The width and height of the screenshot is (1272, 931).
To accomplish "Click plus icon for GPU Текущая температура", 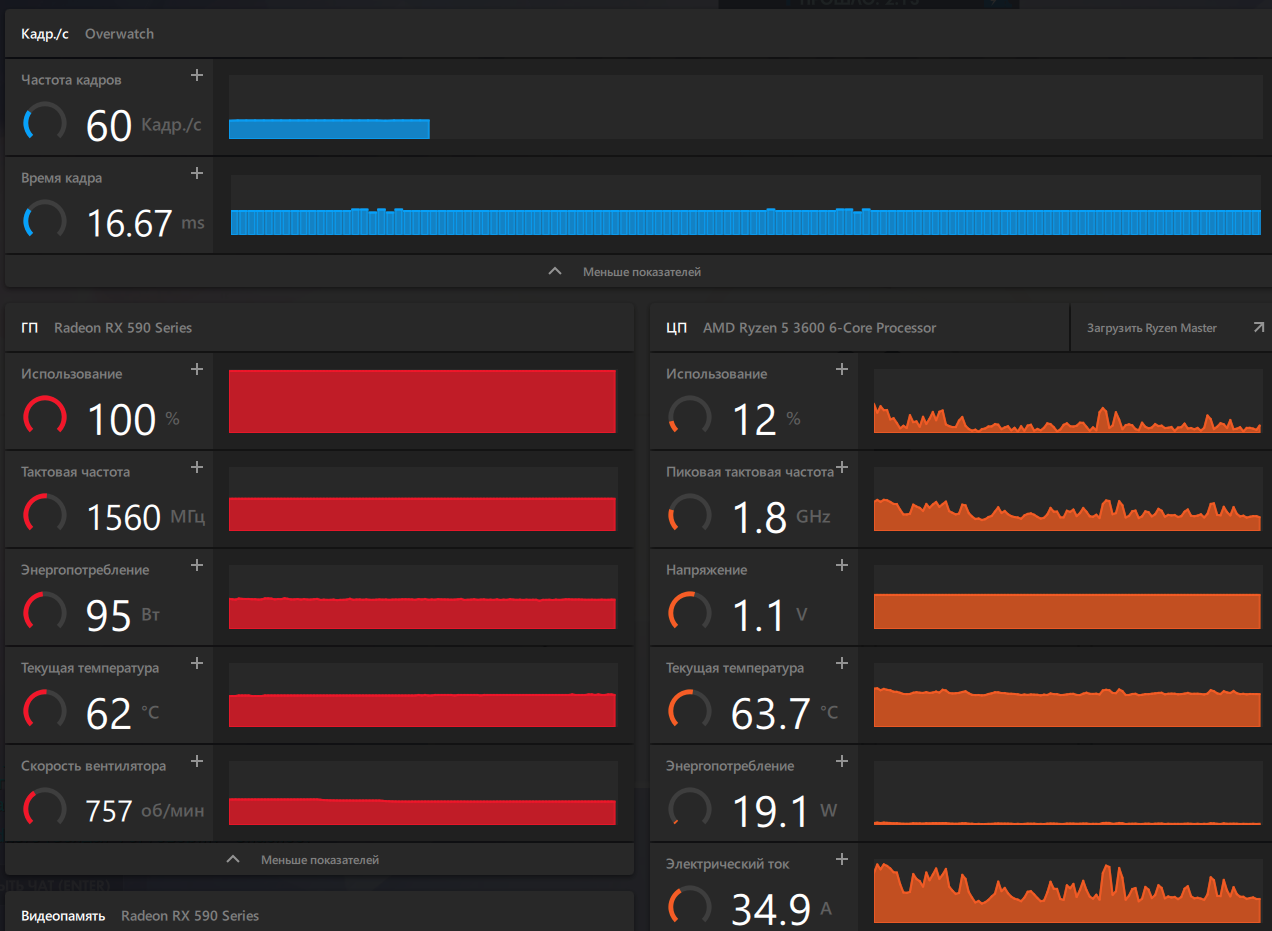I will tap(197, 663).
